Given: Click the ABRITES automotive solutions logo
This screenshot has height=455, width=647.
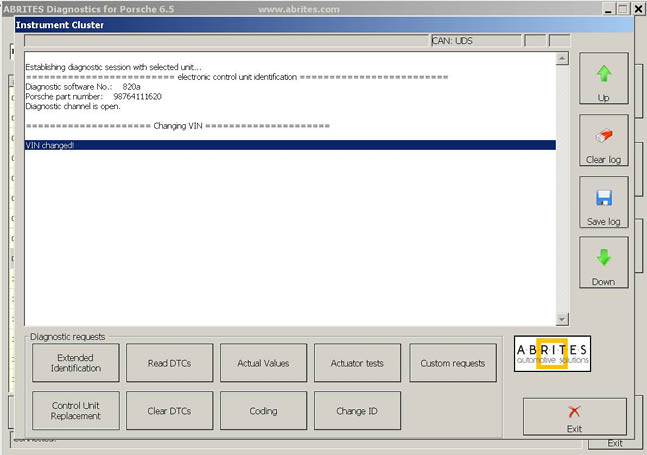Looking at the screenshot, I should click(x=553, y=353).
